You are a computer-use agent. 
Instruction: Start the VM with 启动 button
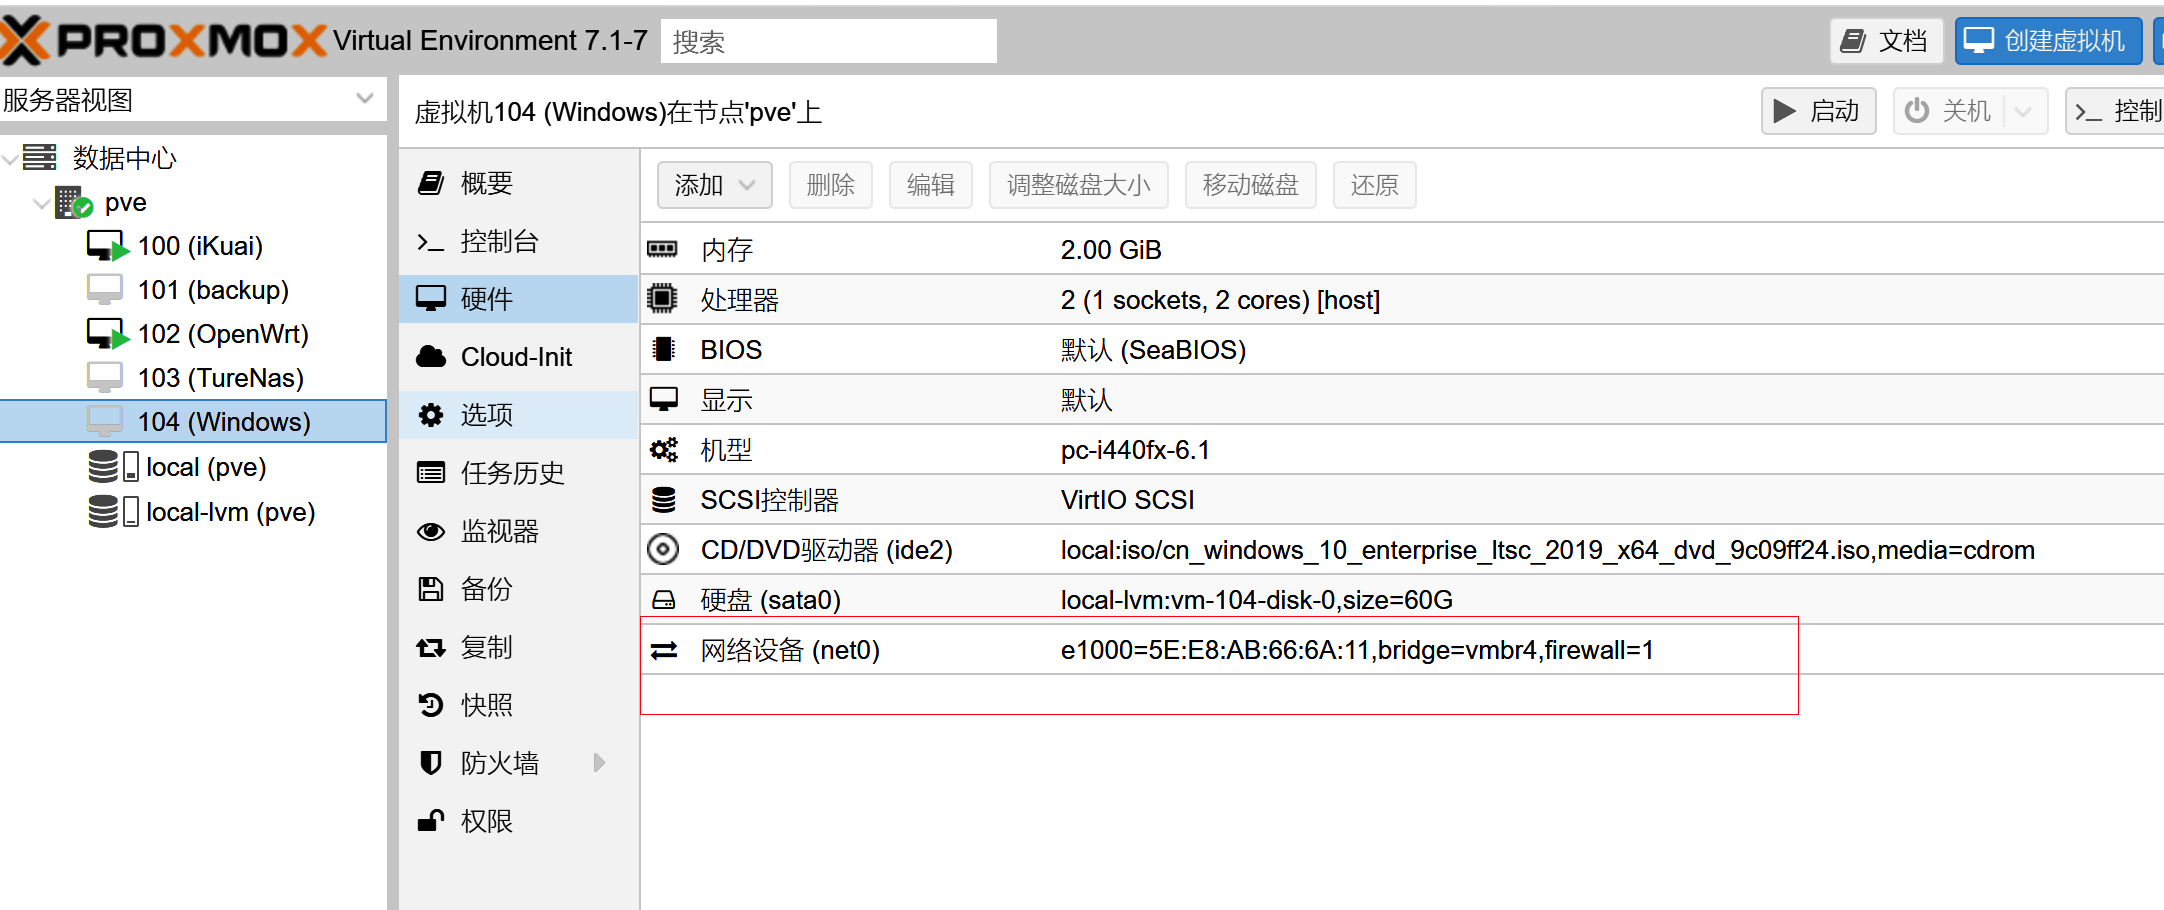pos(1818,111)
